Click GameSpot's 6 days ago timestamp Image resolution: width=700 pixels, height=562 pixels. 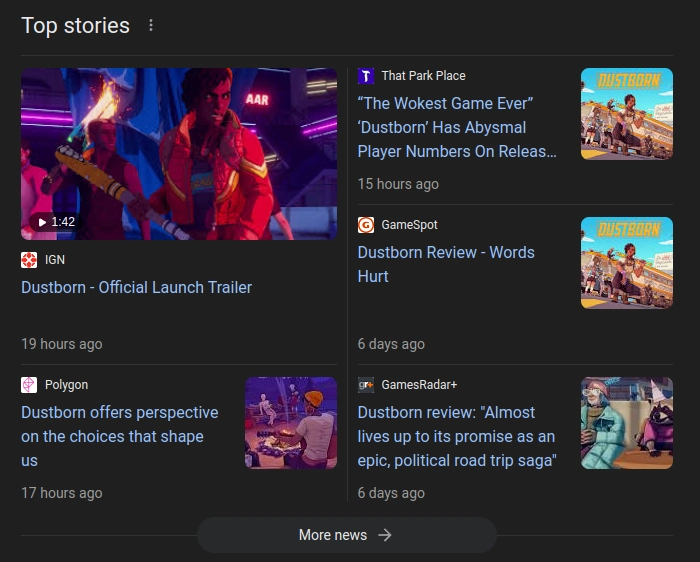pyautogui.click(x=391, y=344)
